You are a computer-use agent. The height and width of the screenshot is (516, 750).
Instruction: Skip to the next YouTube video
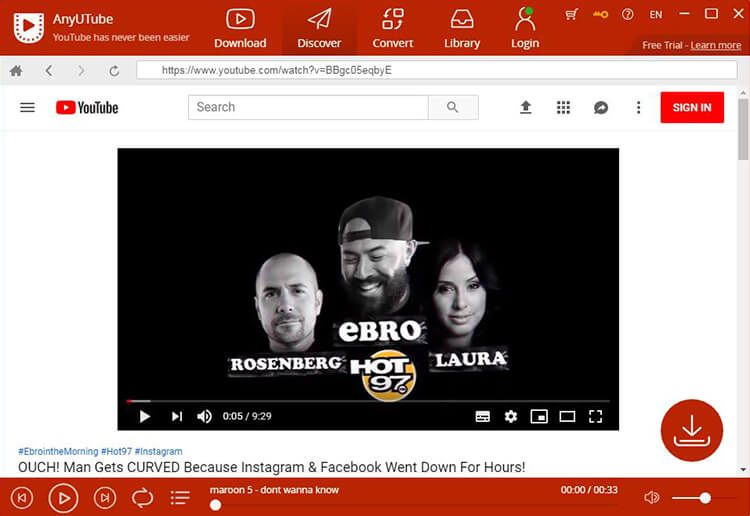tap(176, 416)
